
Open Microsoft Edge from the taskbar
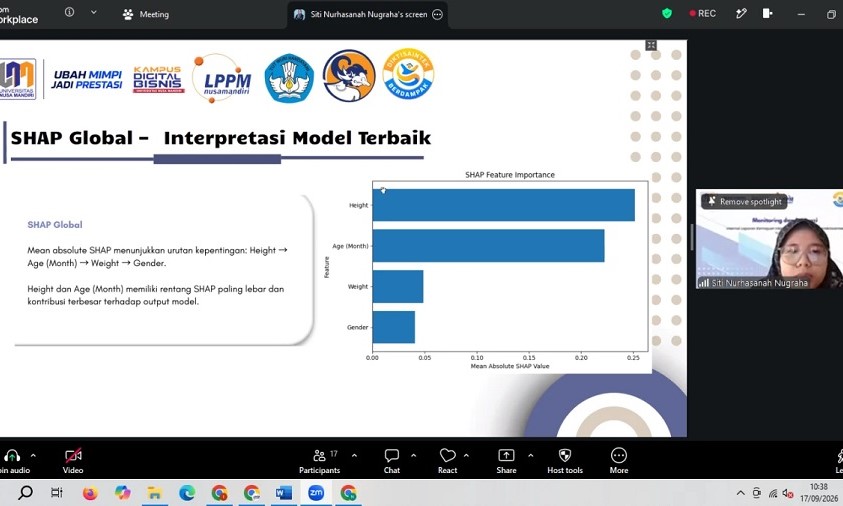(187, 493)
